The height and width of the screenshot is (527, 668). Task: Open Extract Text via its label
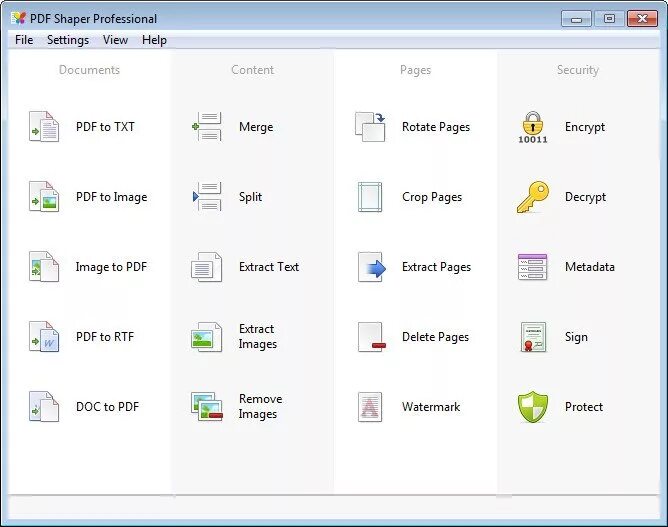tap(269, 267)
